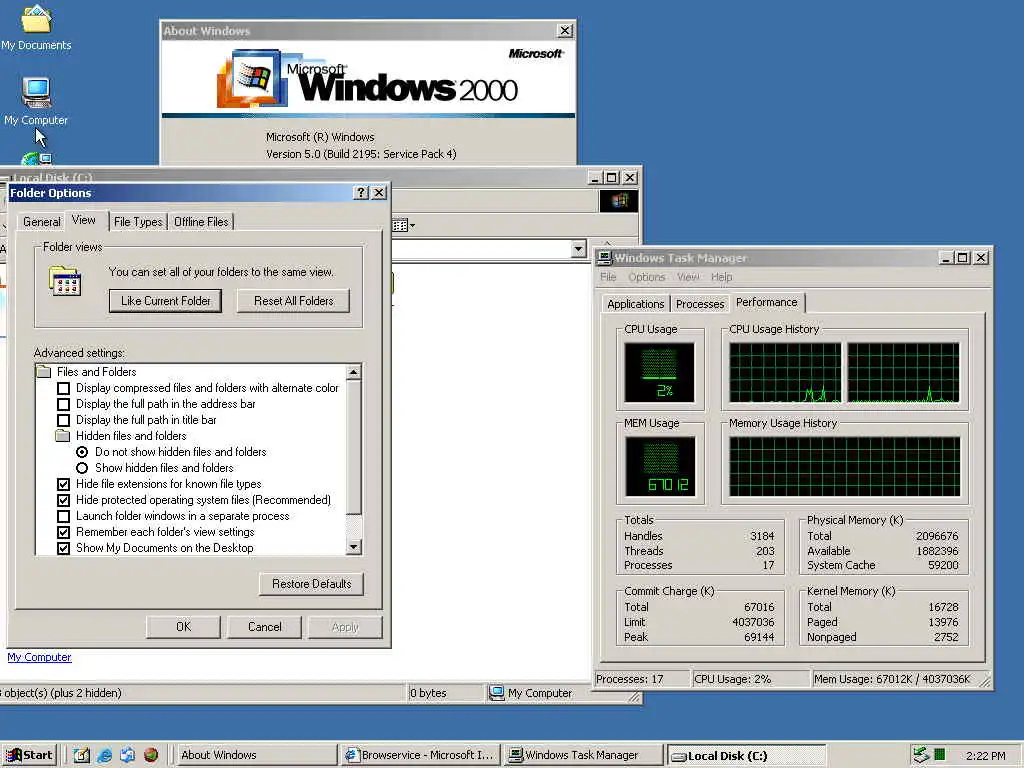This screenshot has height=768, width=1024.
Task: Uncheck Remember each folder's view settings
Action: click(63, 532)
